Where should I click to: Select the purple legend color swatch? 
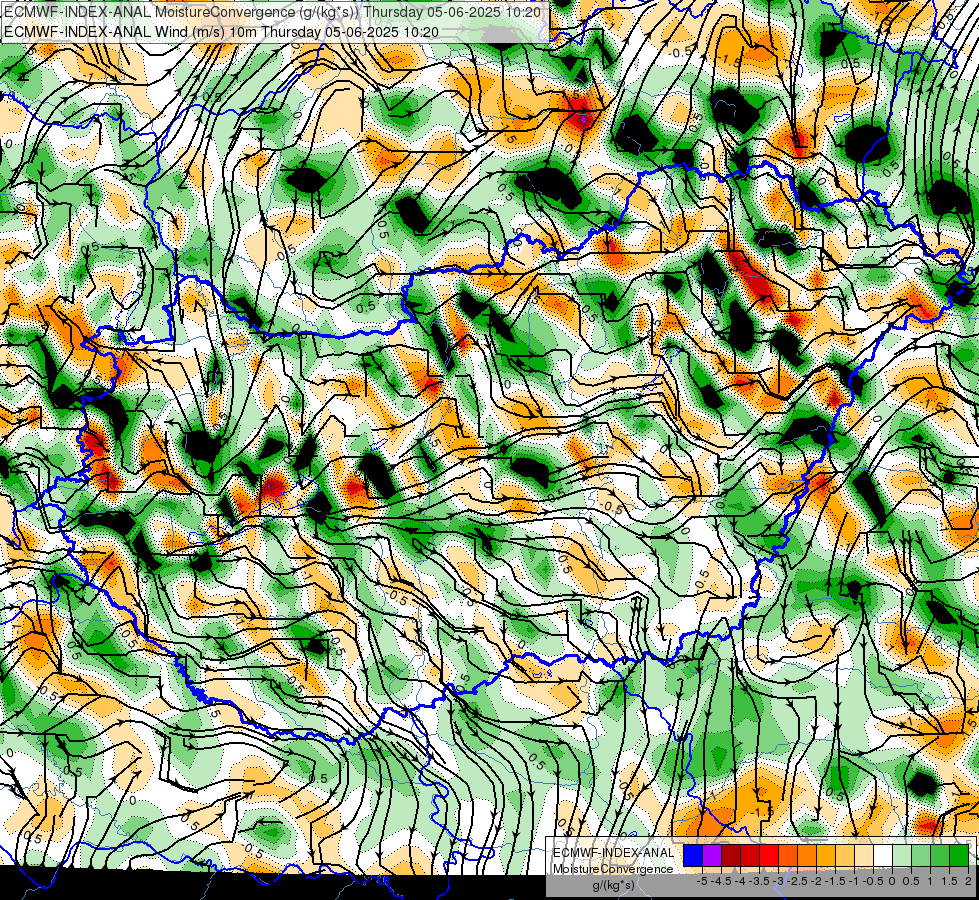point(712,855)
